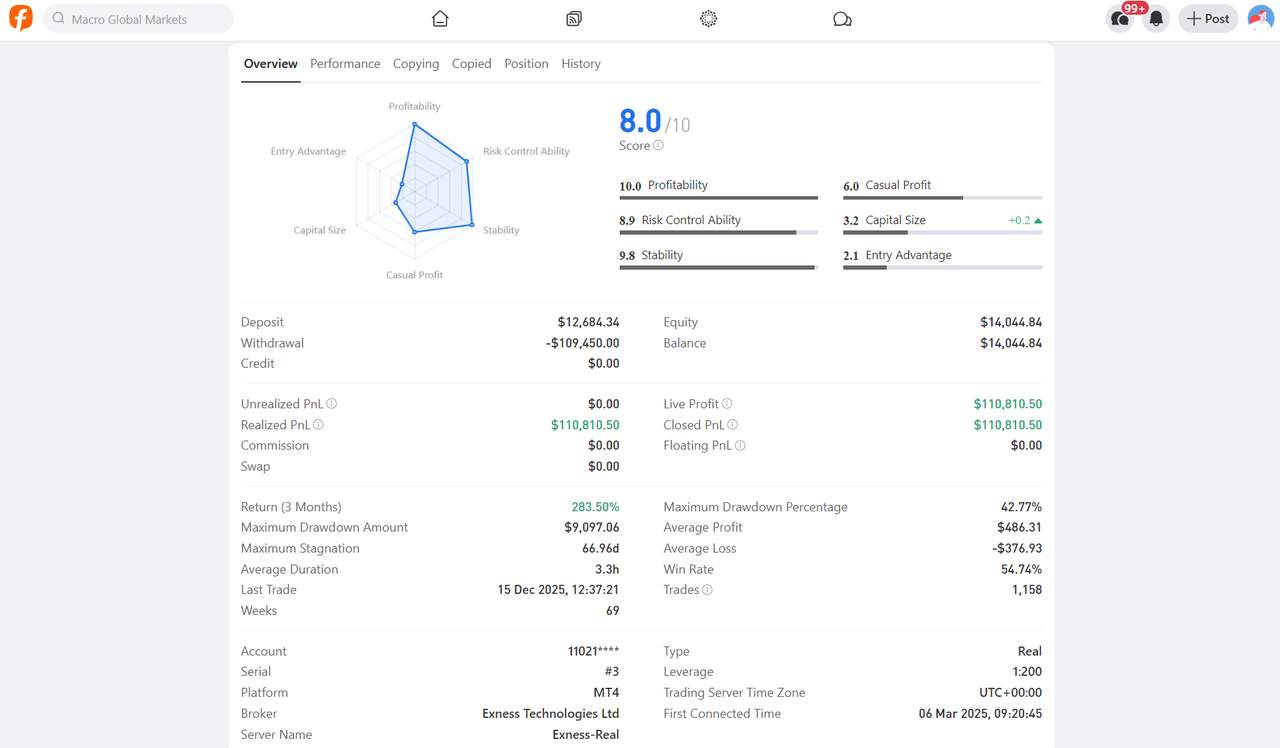Open the Live Profit info icon
Screen dimensions: 1280x748
tap(727, 404)
